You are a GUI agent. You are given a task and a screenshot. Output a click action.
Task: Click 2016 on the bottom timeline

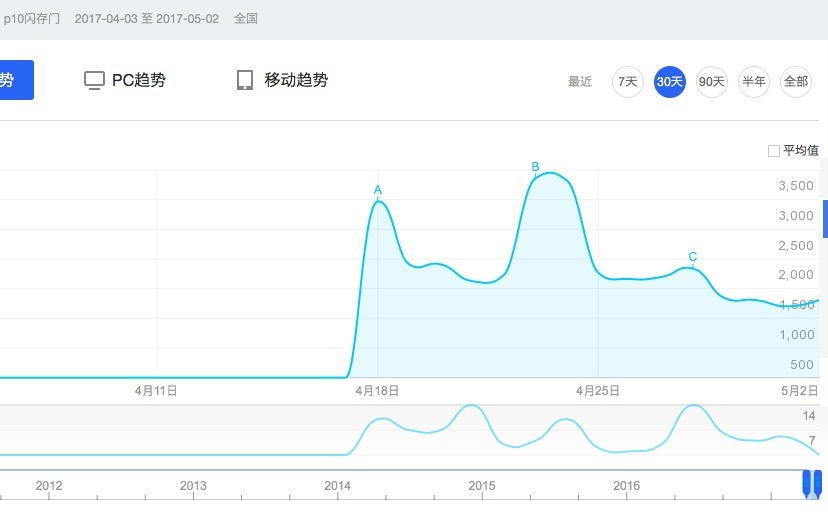click(x=626, y=485)
